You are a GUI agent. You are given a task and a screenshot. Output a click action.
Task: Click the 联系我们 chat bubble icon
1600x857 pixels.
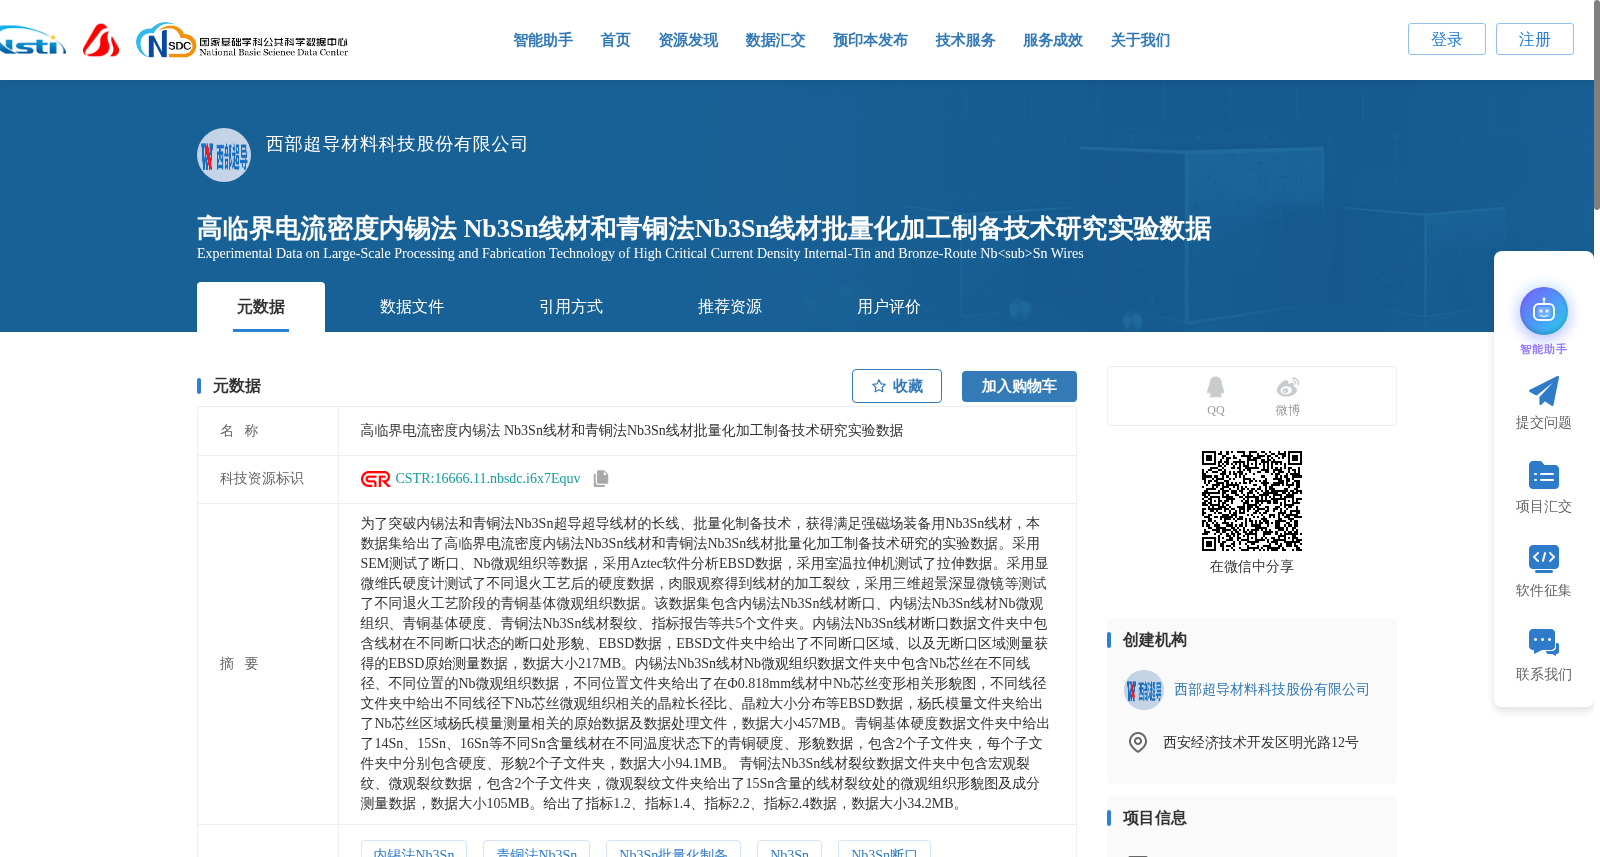(x=1543, y=642)
